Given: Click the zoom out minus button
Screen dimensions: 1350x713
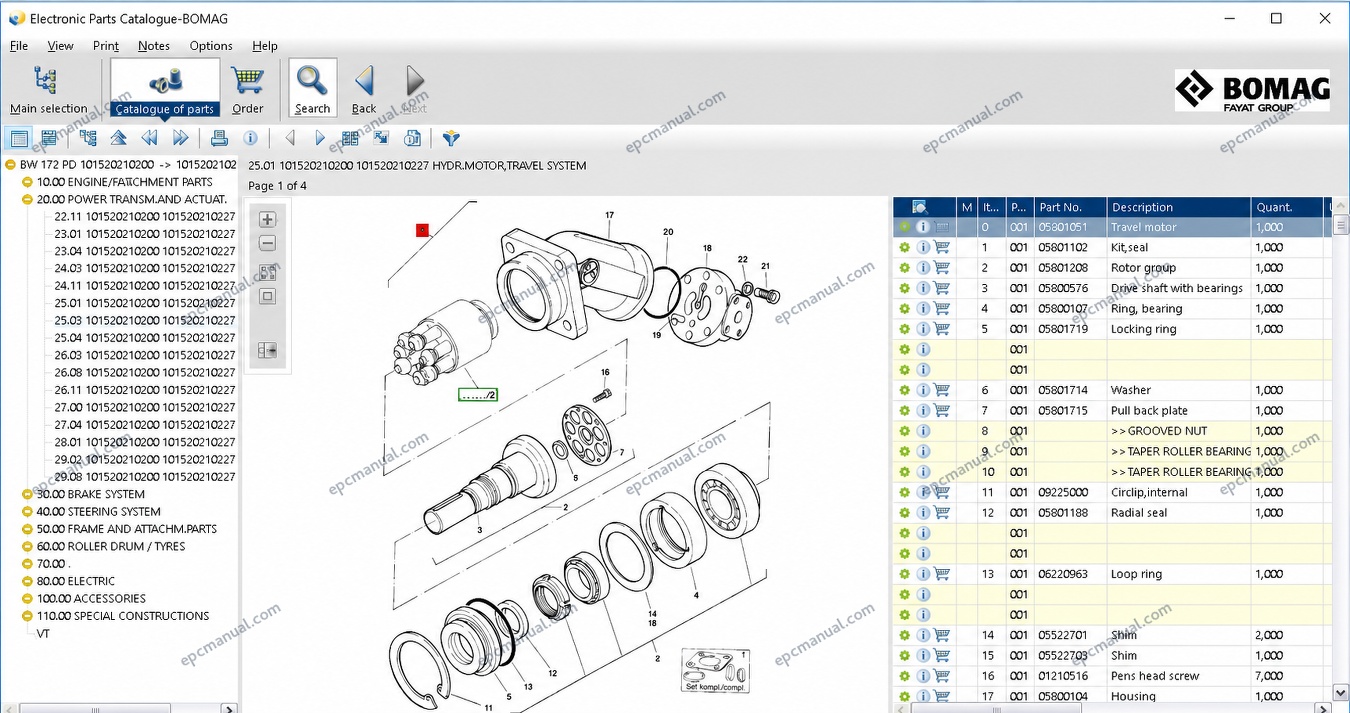Looking at the screenshot, I should (267, 244).
